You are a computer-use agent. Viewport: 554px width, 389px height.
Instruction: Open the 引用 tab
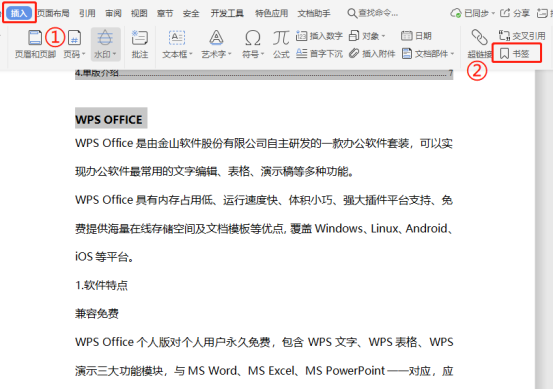(87, 13)
